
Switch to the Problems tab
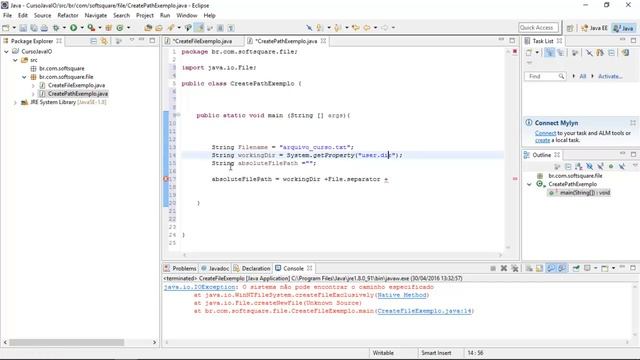click(180, 269)
